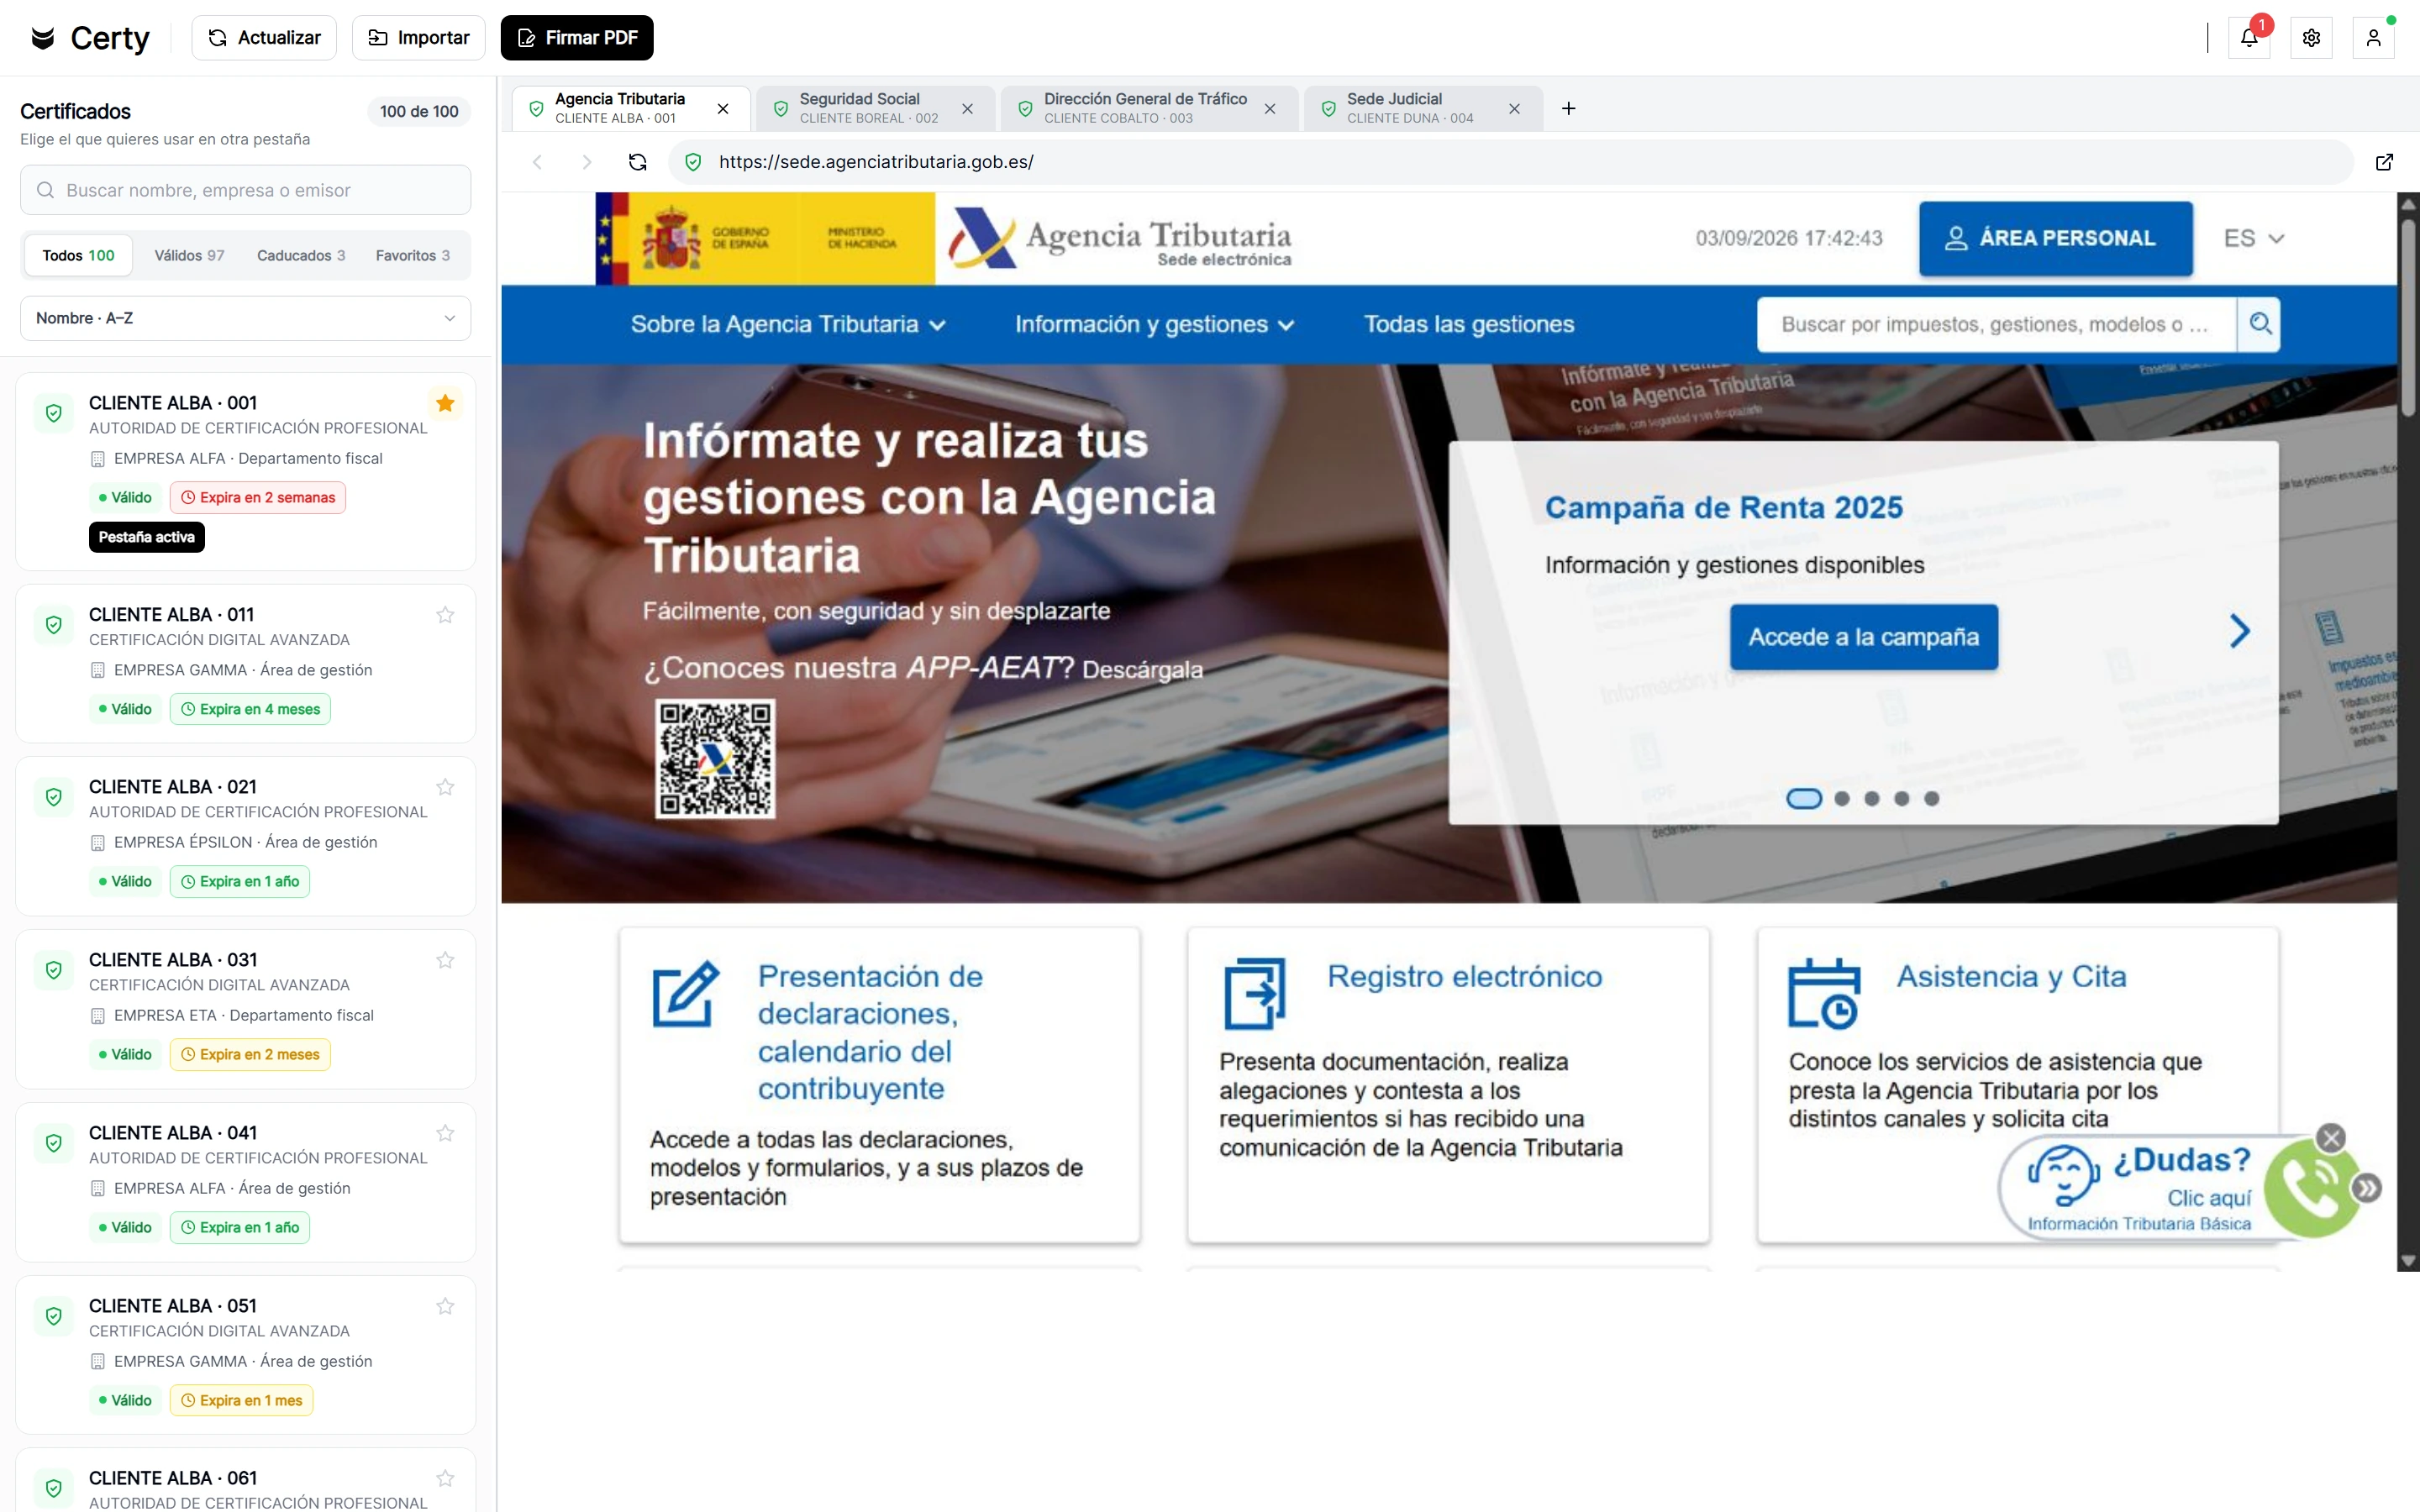Go forward in embedded browser

(587, 162)
